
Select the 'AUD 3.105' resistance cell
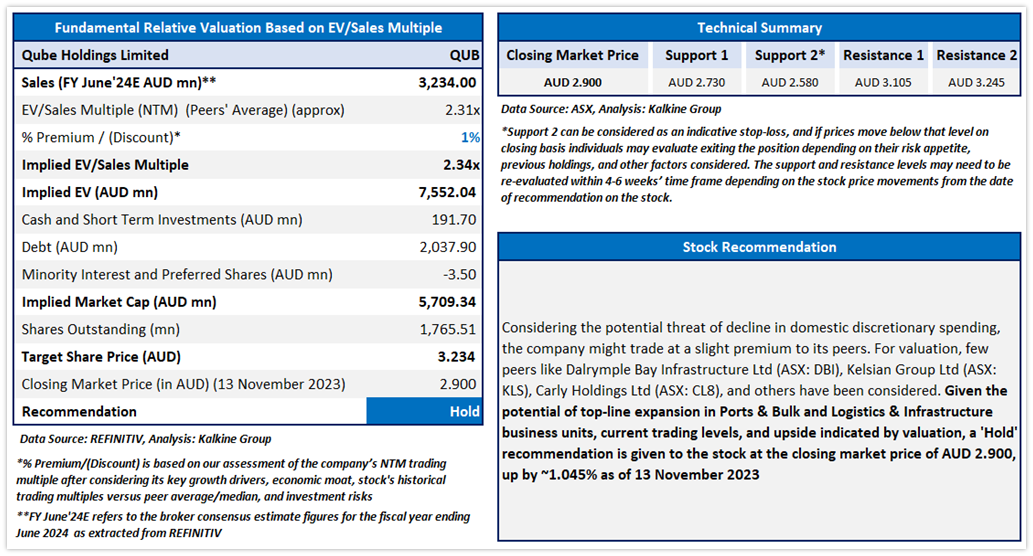883,83
